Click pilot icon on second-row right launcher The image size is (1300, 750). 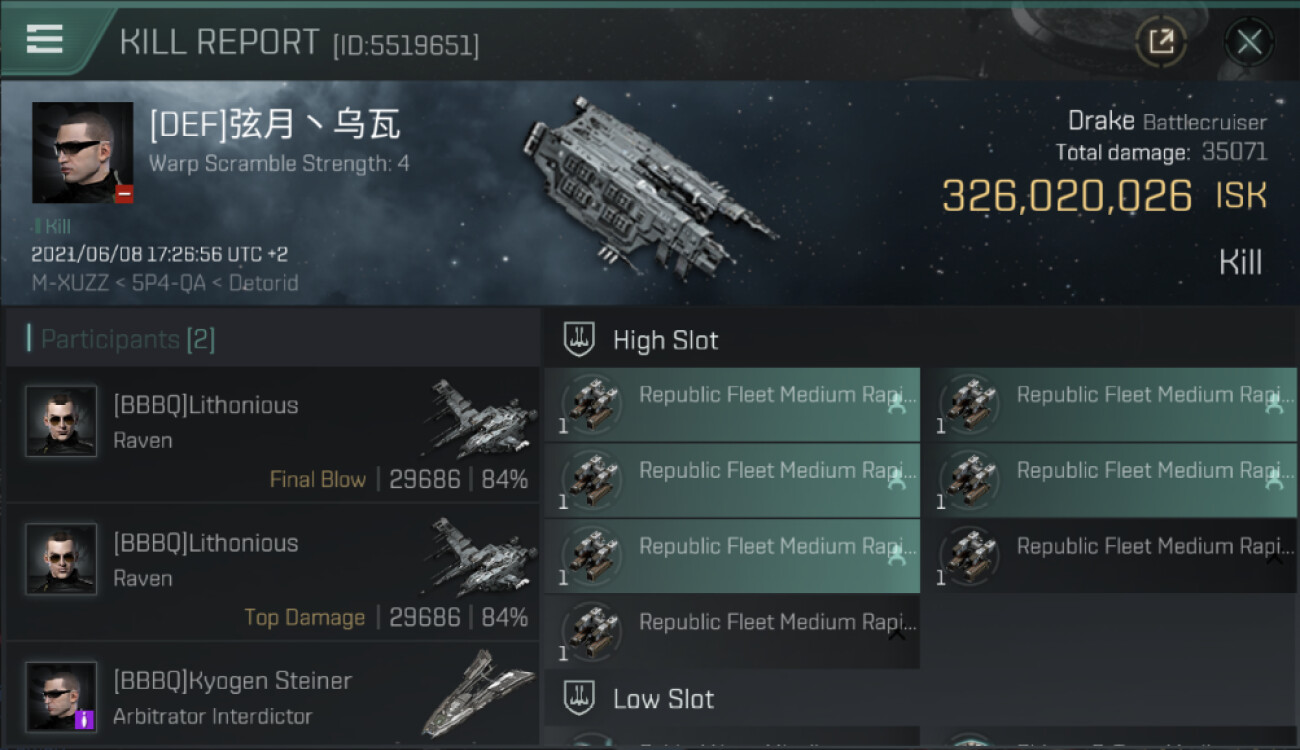click(1273, 481)
